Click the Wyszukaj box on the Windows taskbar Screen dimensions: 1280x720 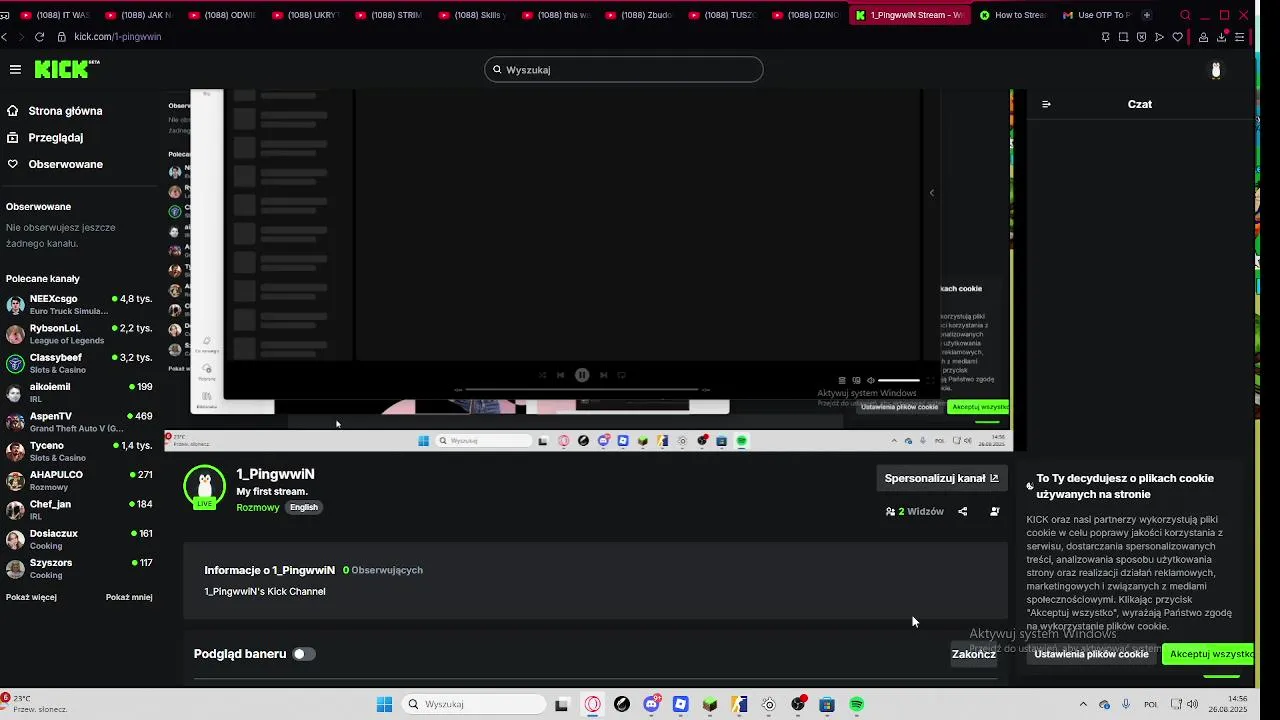[475, 704]
